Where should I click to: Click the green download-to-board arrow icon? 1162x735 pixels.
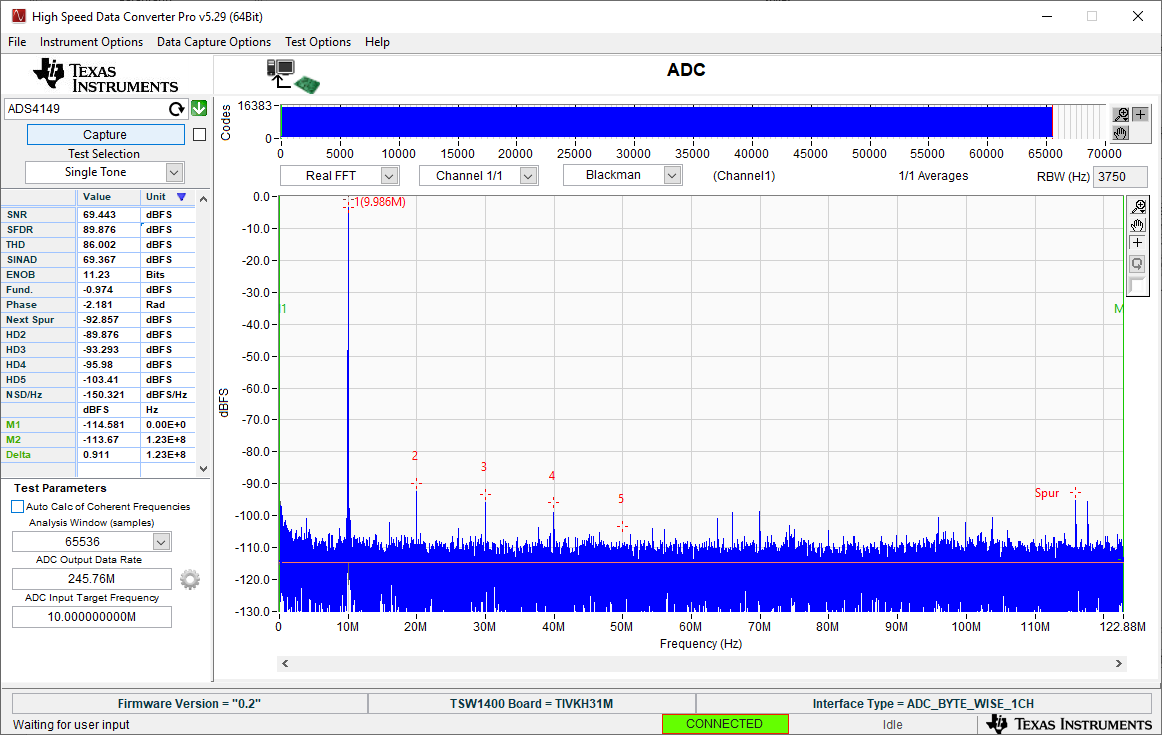pyautogui.click(x=198, y=108)
